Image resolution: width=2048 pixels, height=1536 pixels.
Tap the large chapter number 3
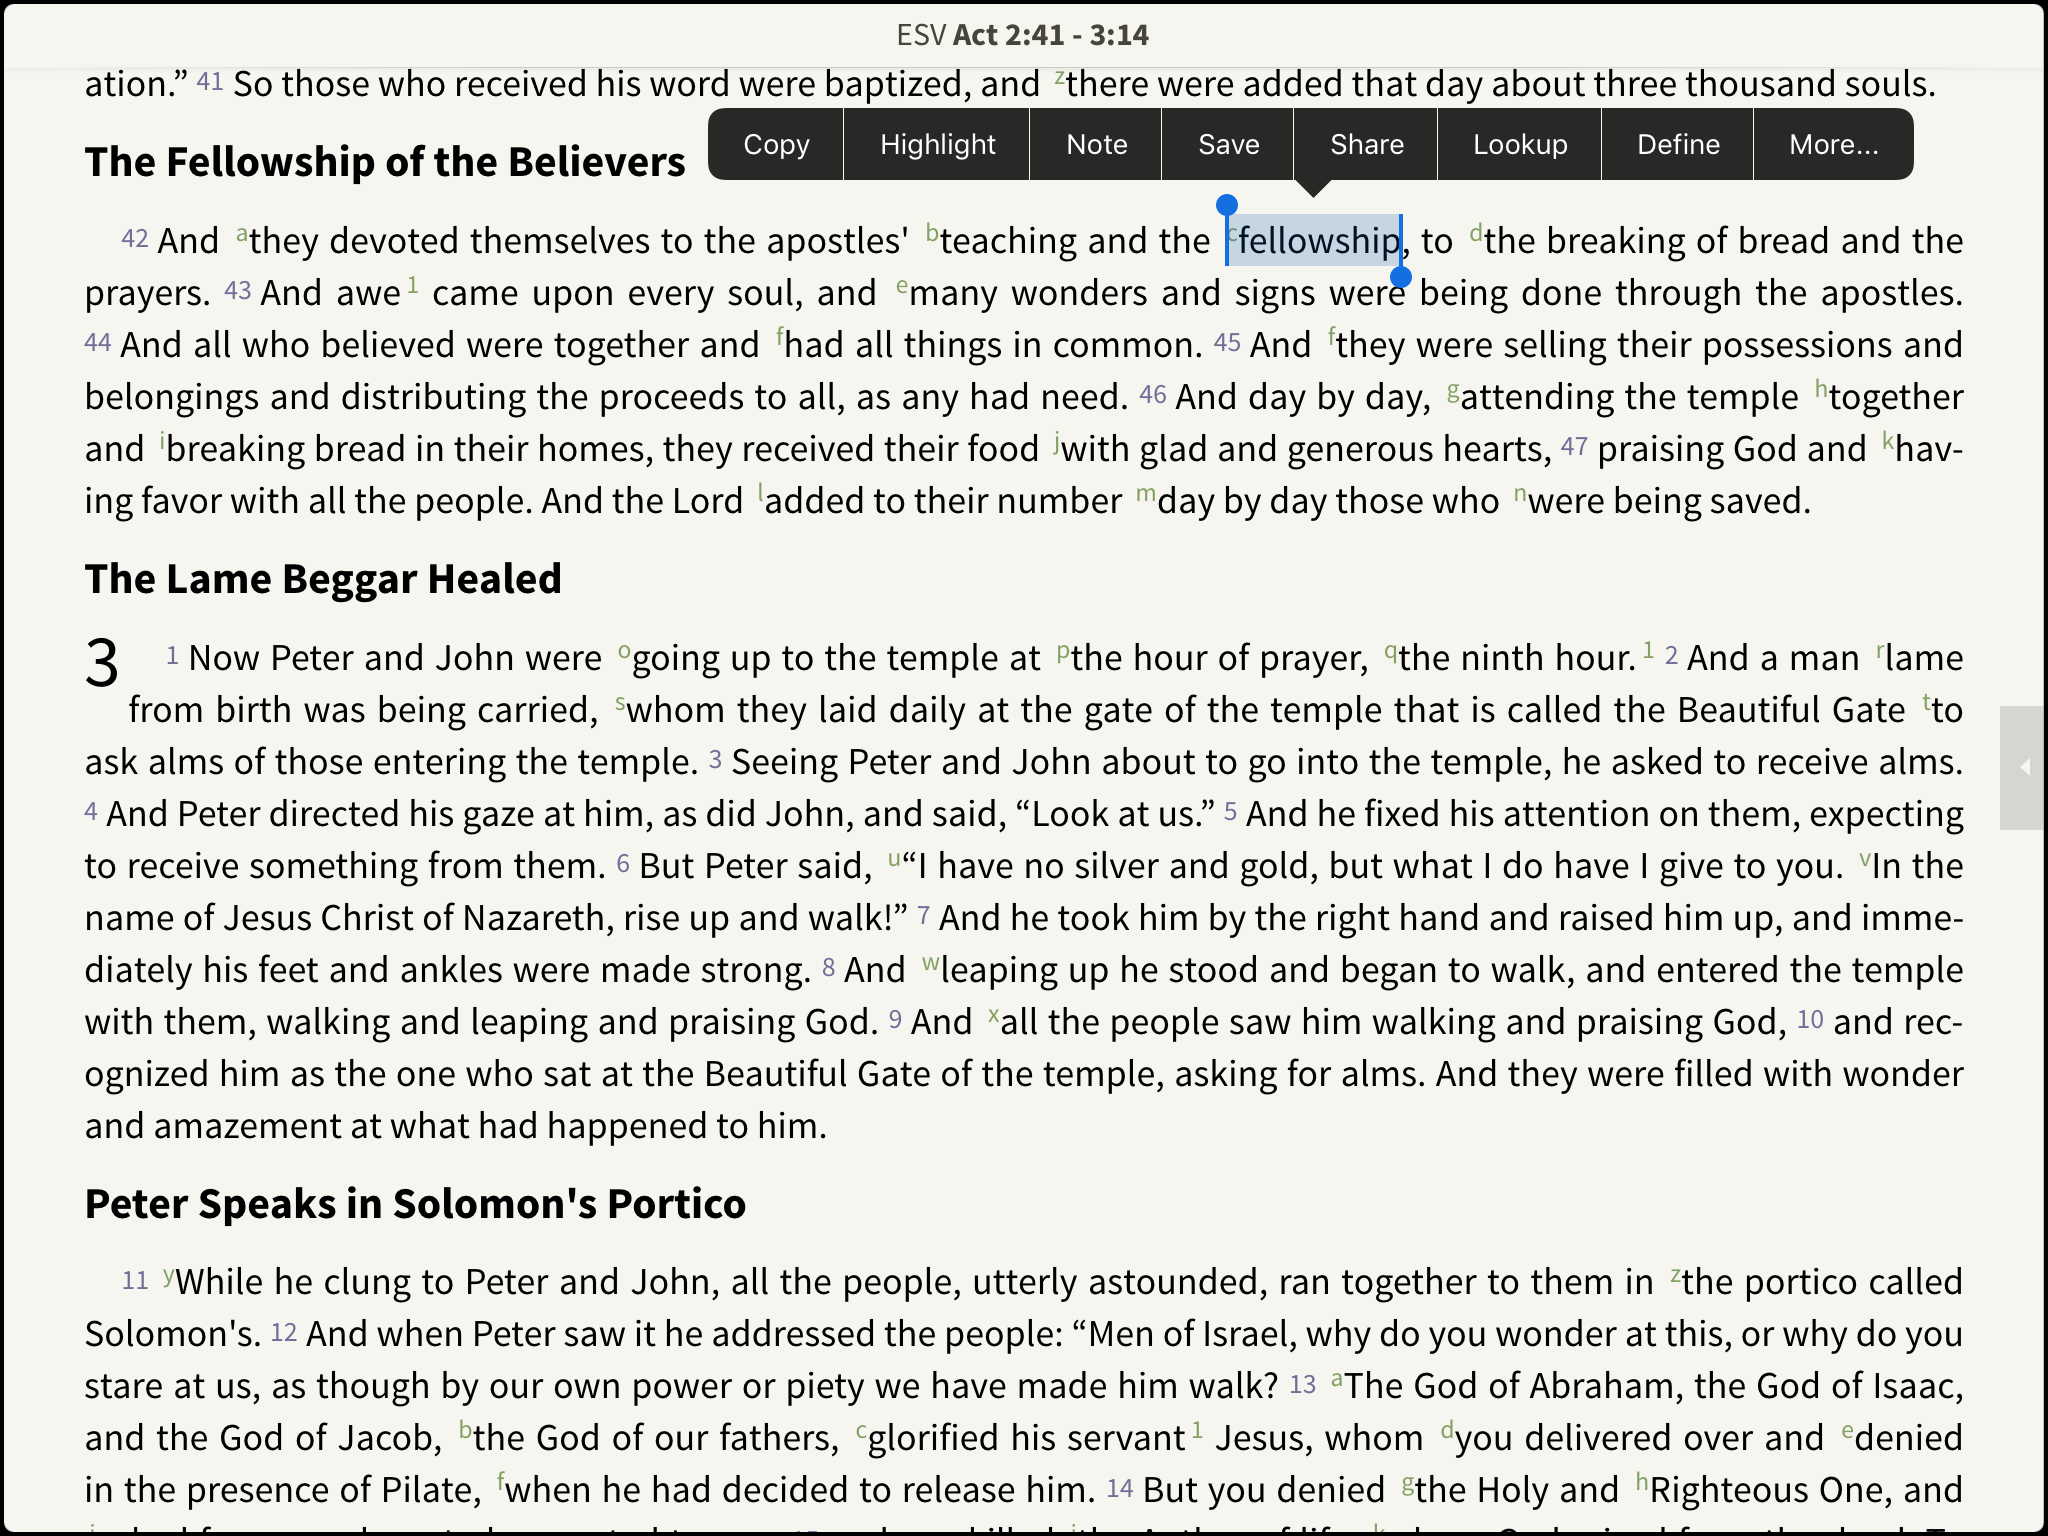102,663
